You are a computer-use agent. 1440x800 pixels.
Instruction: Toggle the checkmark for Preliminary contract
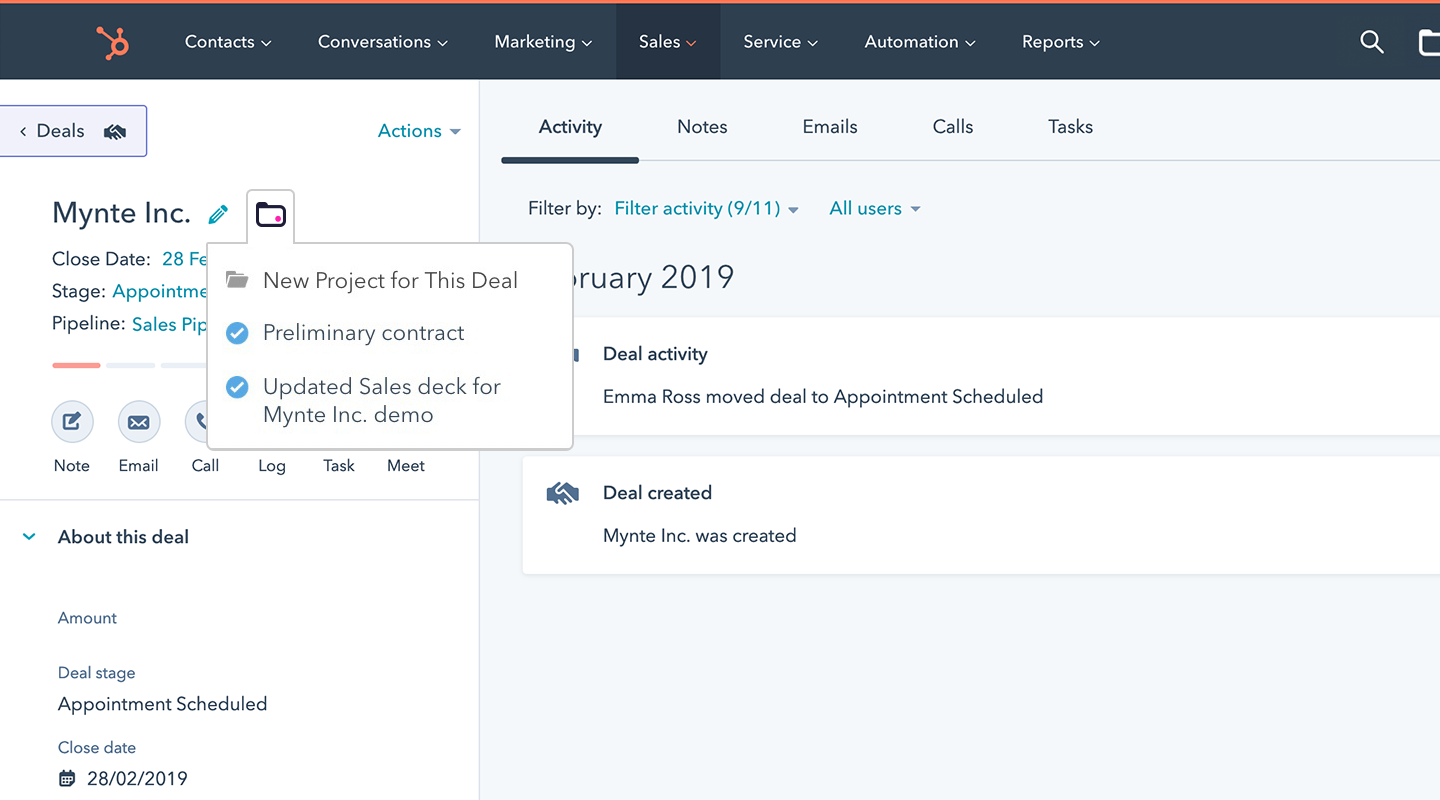[x=237, y=333]
